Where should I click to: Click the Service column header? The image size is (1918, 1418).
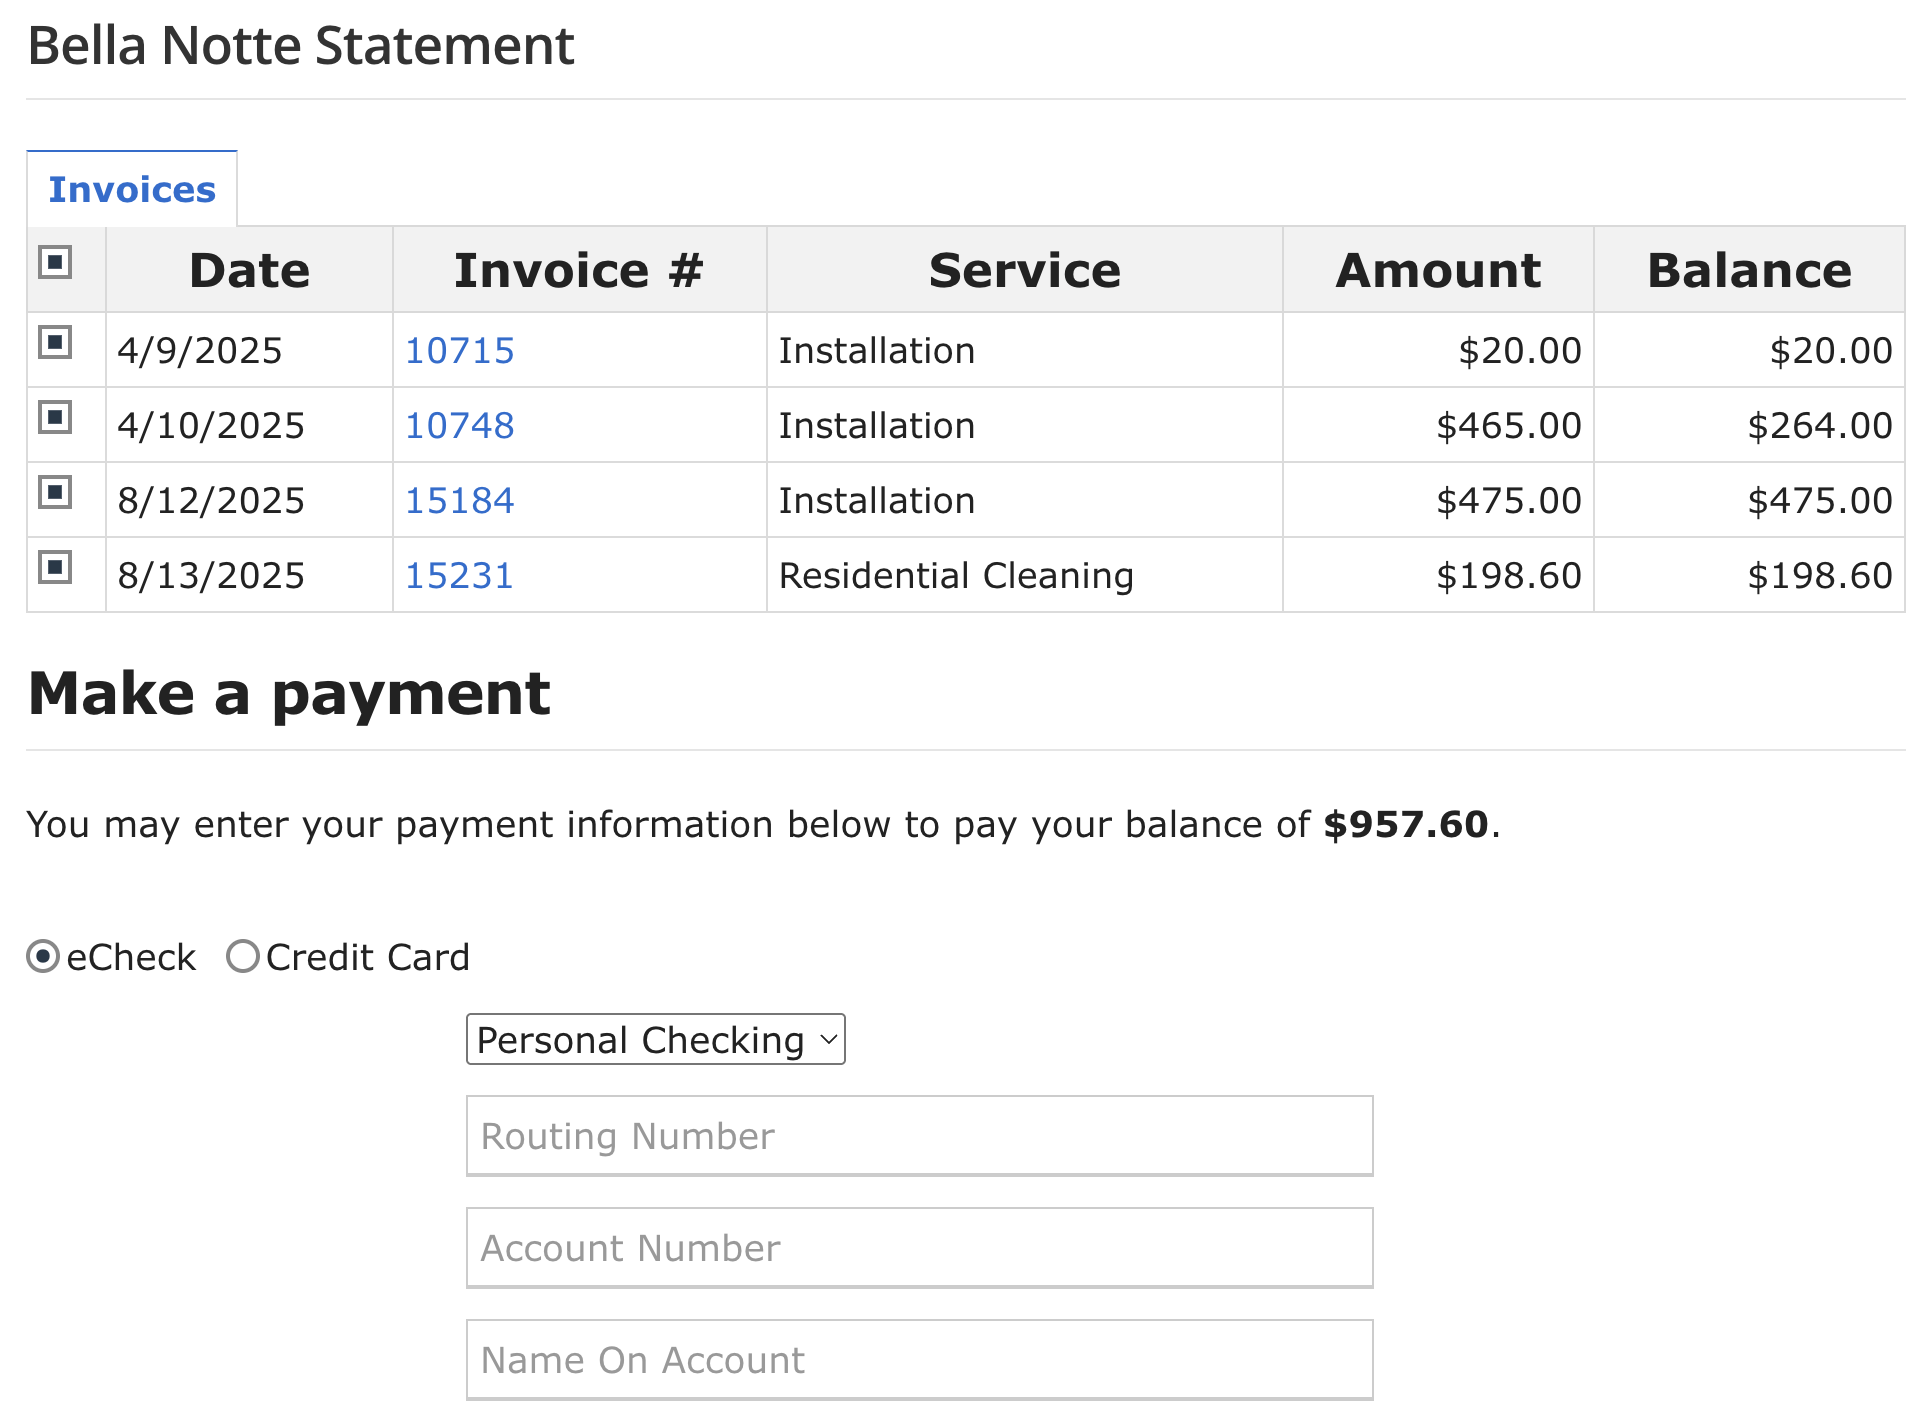(x=1024, y=270)
